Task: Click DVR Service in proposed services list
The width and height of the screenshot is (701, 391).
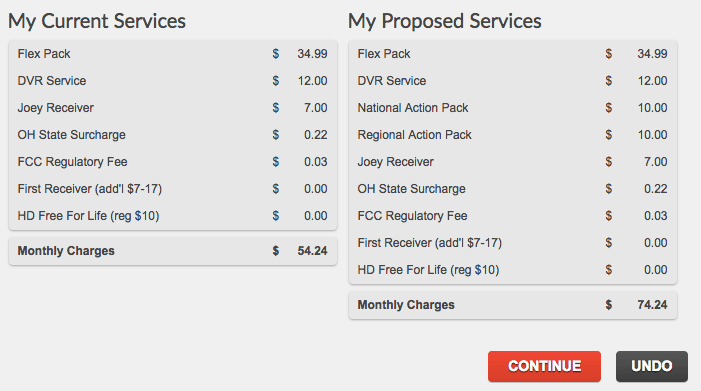Action: (392, 81)
